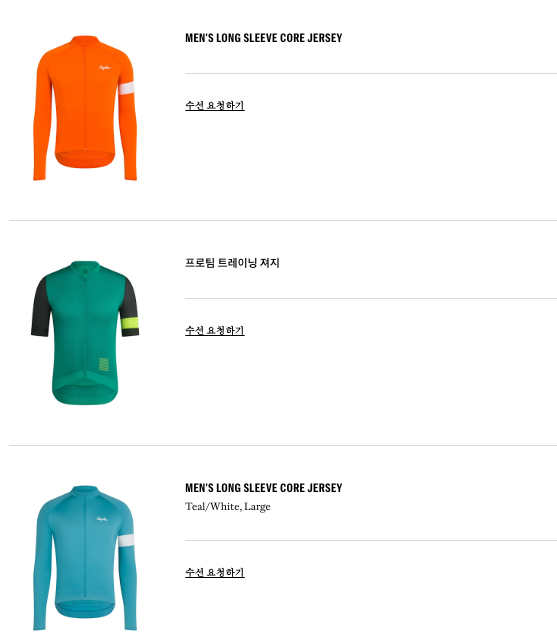Click the yellow armband on green jersey

point(130,323)
